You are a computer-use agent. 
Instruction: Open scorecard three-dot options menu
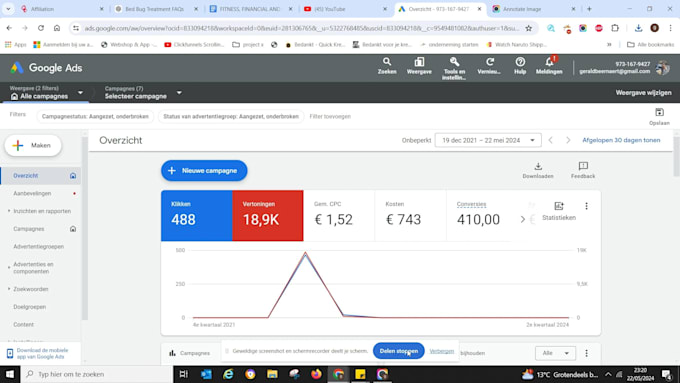tap(586, 206)
